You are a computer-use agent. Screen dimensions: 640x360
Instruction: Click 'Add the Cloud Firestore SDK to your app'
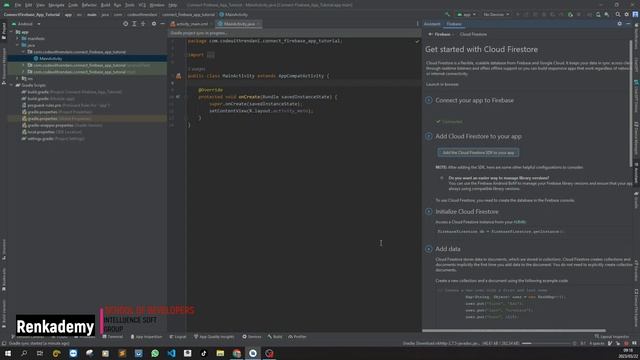(478, 153)
